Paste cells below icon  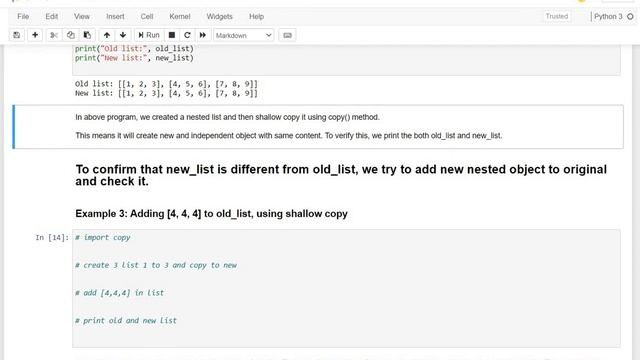click(87, 35)
